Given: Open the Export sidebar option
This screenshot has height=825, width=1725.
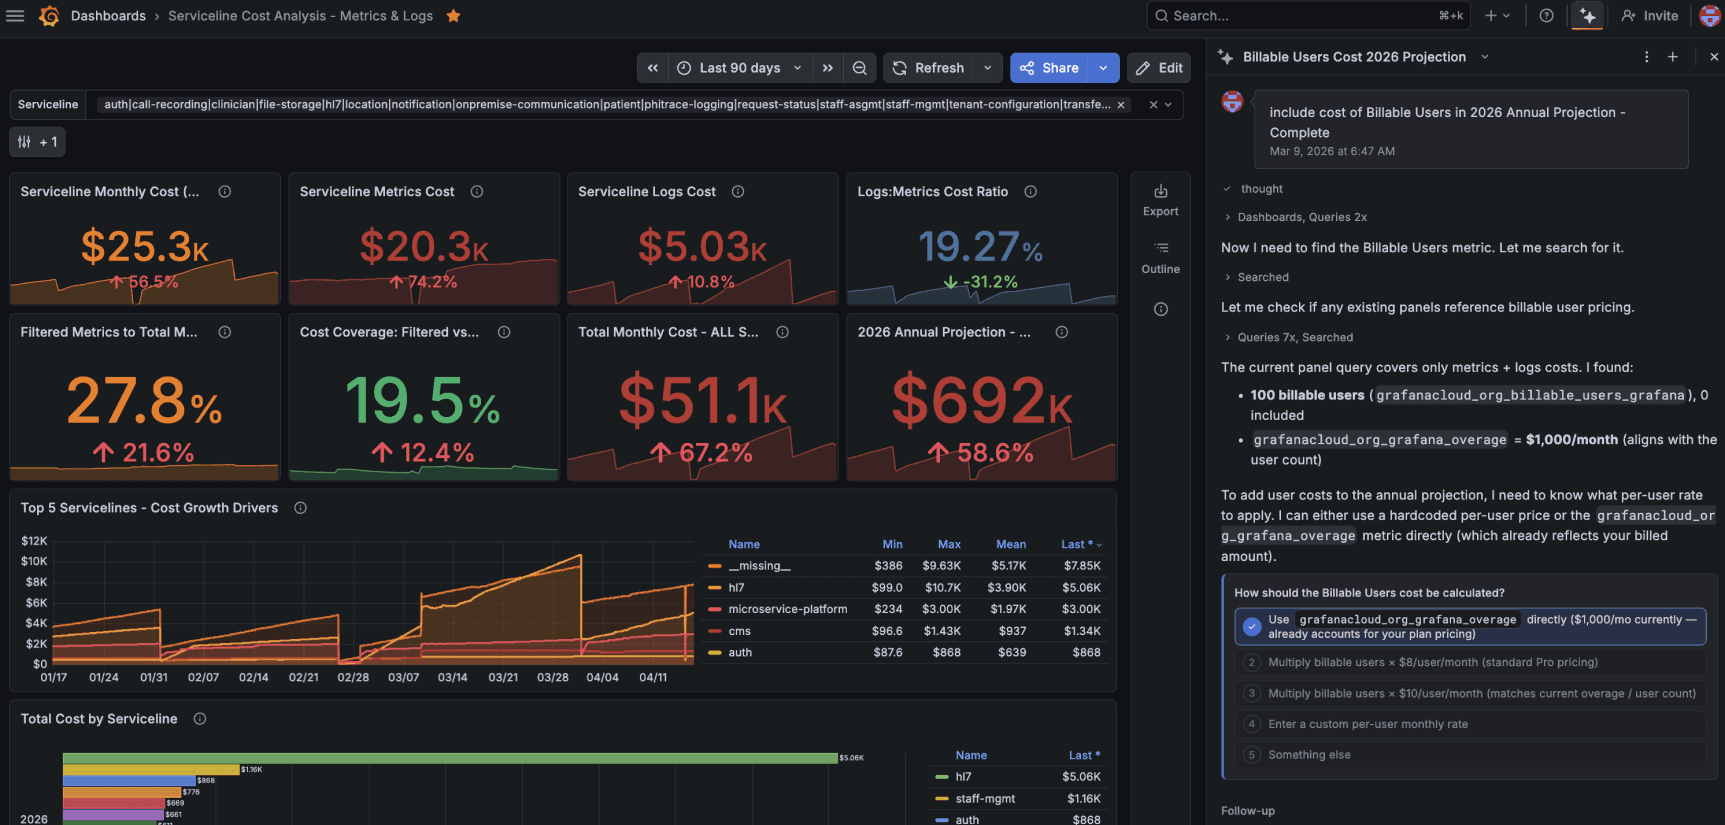Looking at the screenshot, I should click(x=1160, y=200).
